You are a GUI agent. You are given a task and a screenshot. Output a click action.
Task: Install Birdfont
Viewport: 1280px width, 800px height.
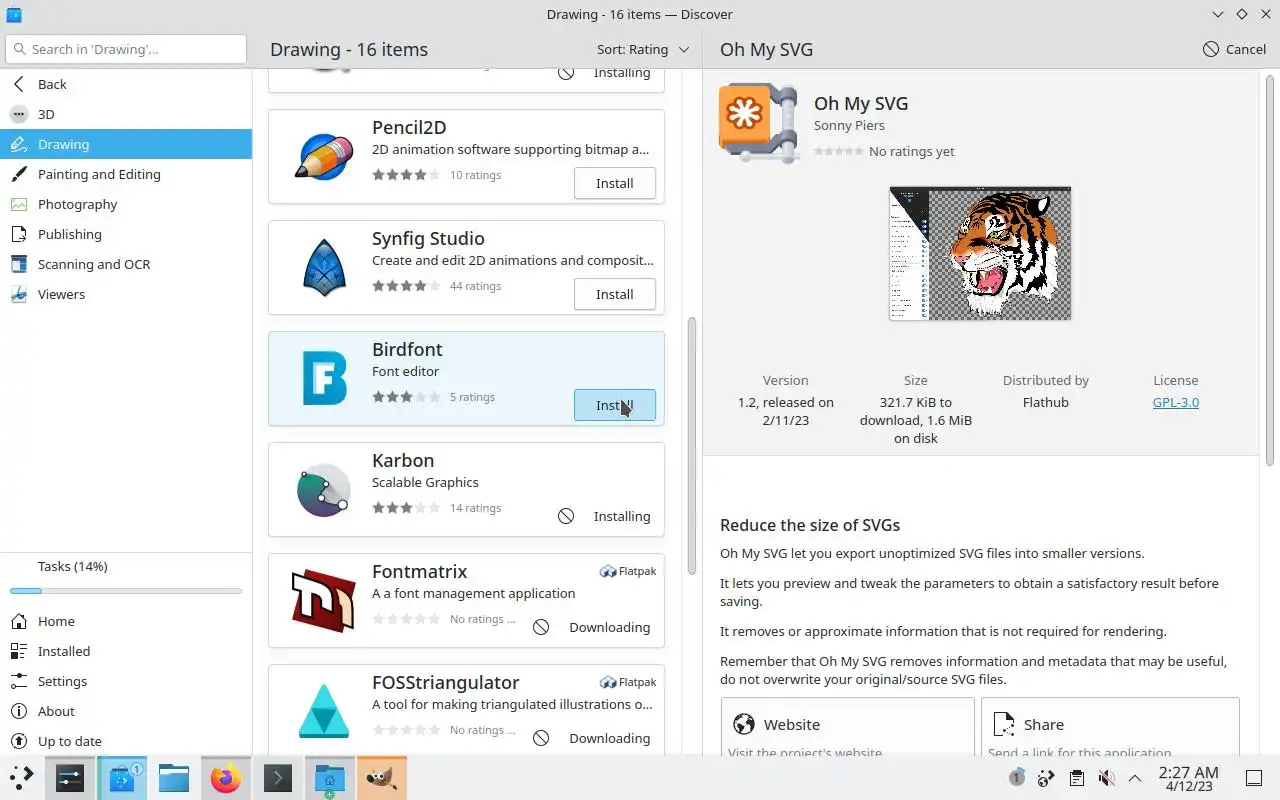[x=615, y=405]
